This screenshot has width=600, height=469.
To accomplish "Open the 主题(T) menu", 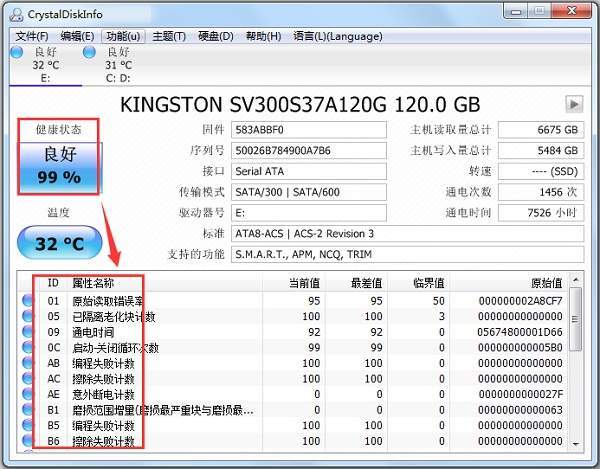I will (168, 37).
